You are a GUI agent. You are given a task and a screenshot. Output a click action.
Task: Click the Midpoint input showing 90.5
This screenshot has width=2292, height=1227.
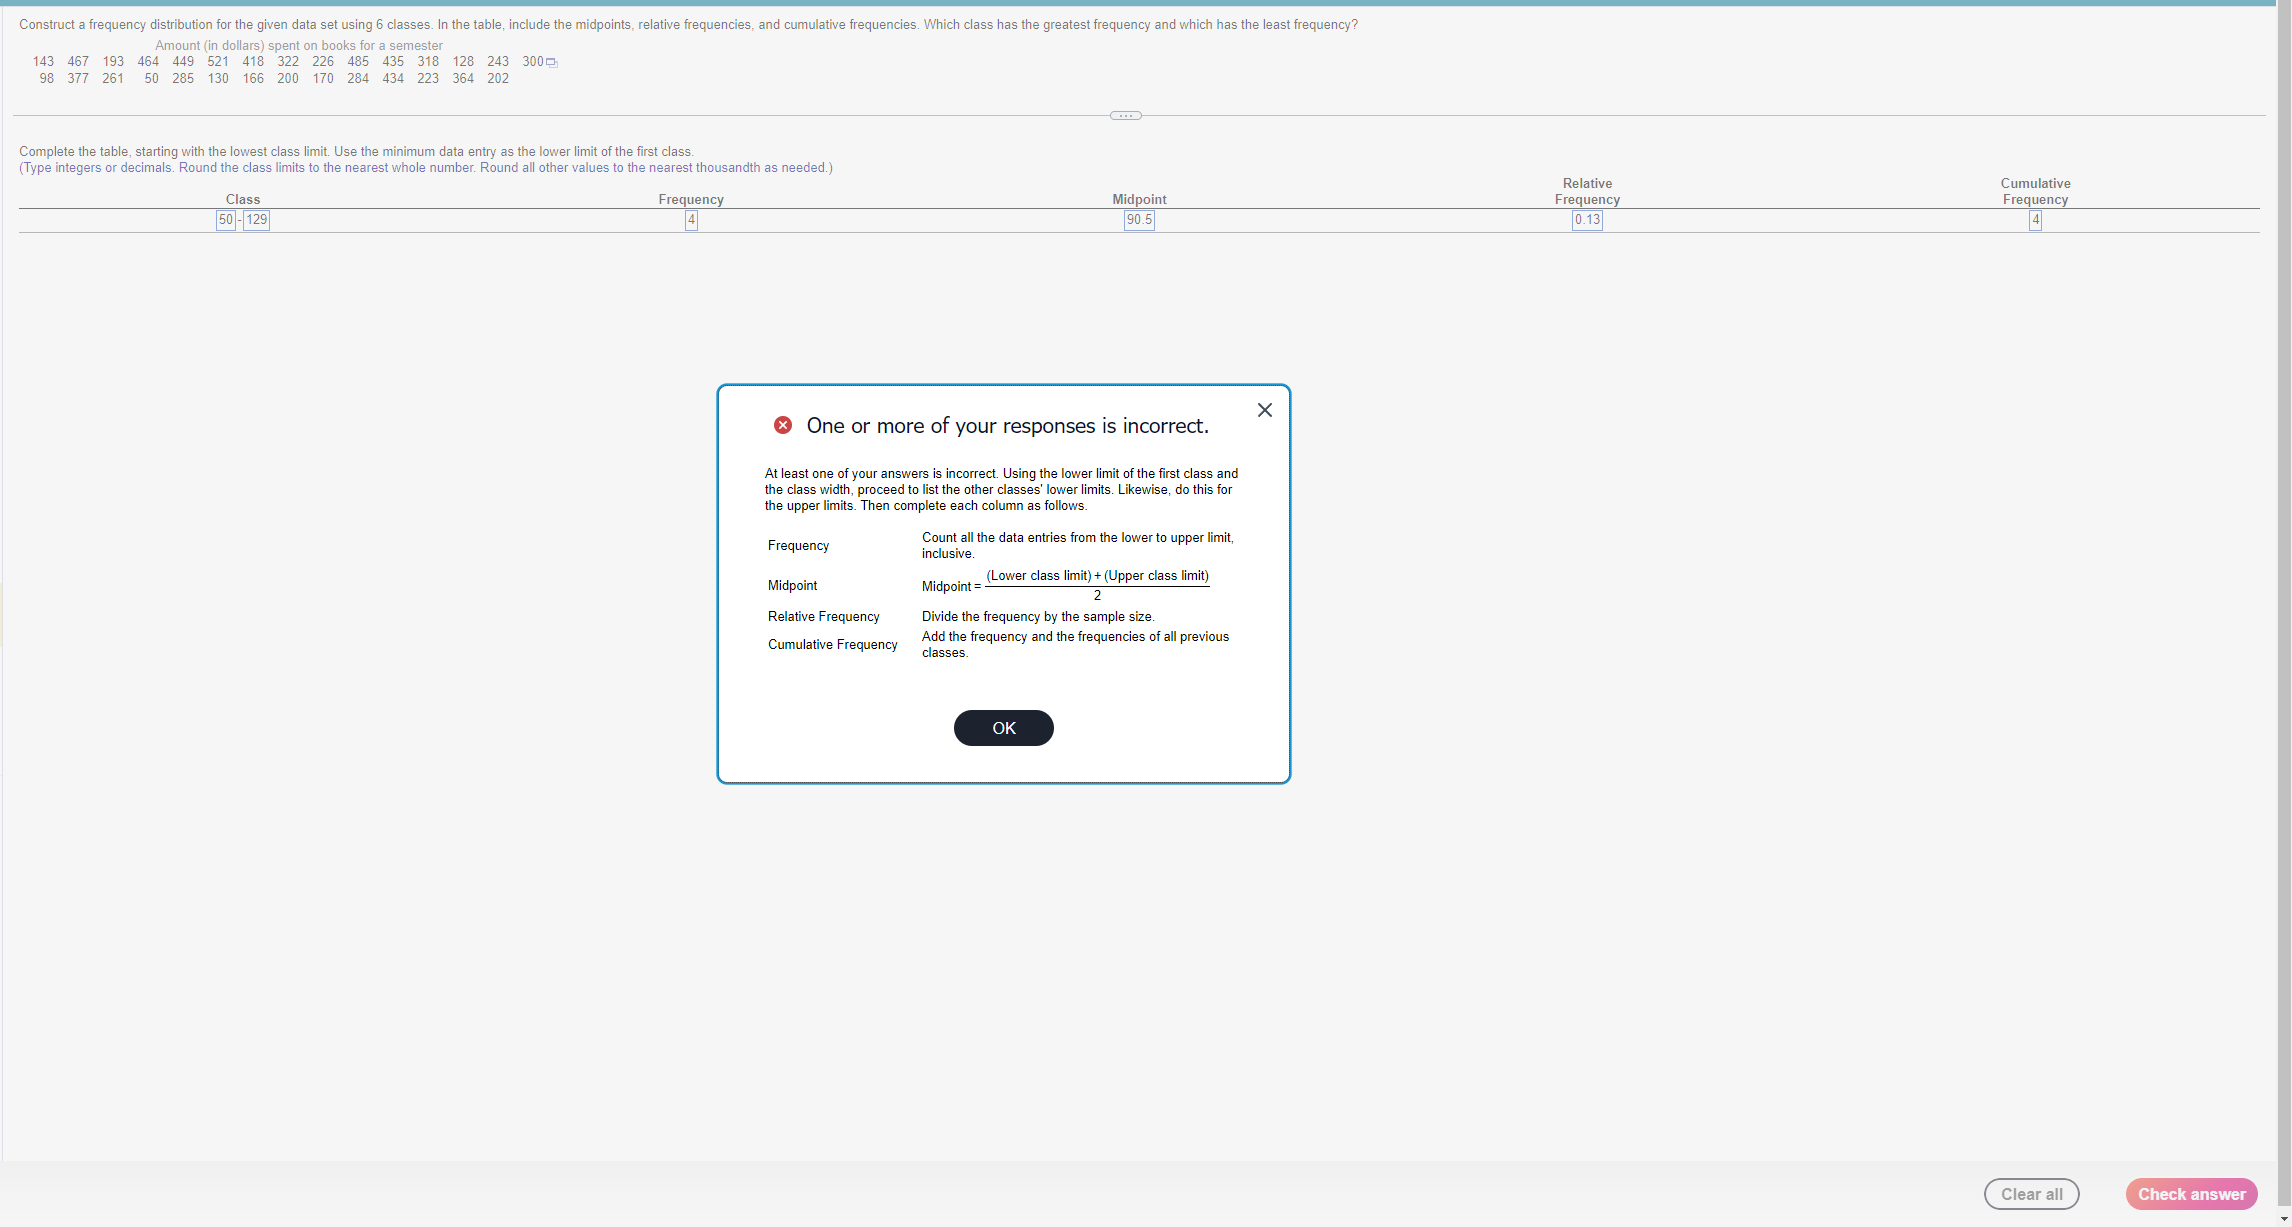point(1139,220)
